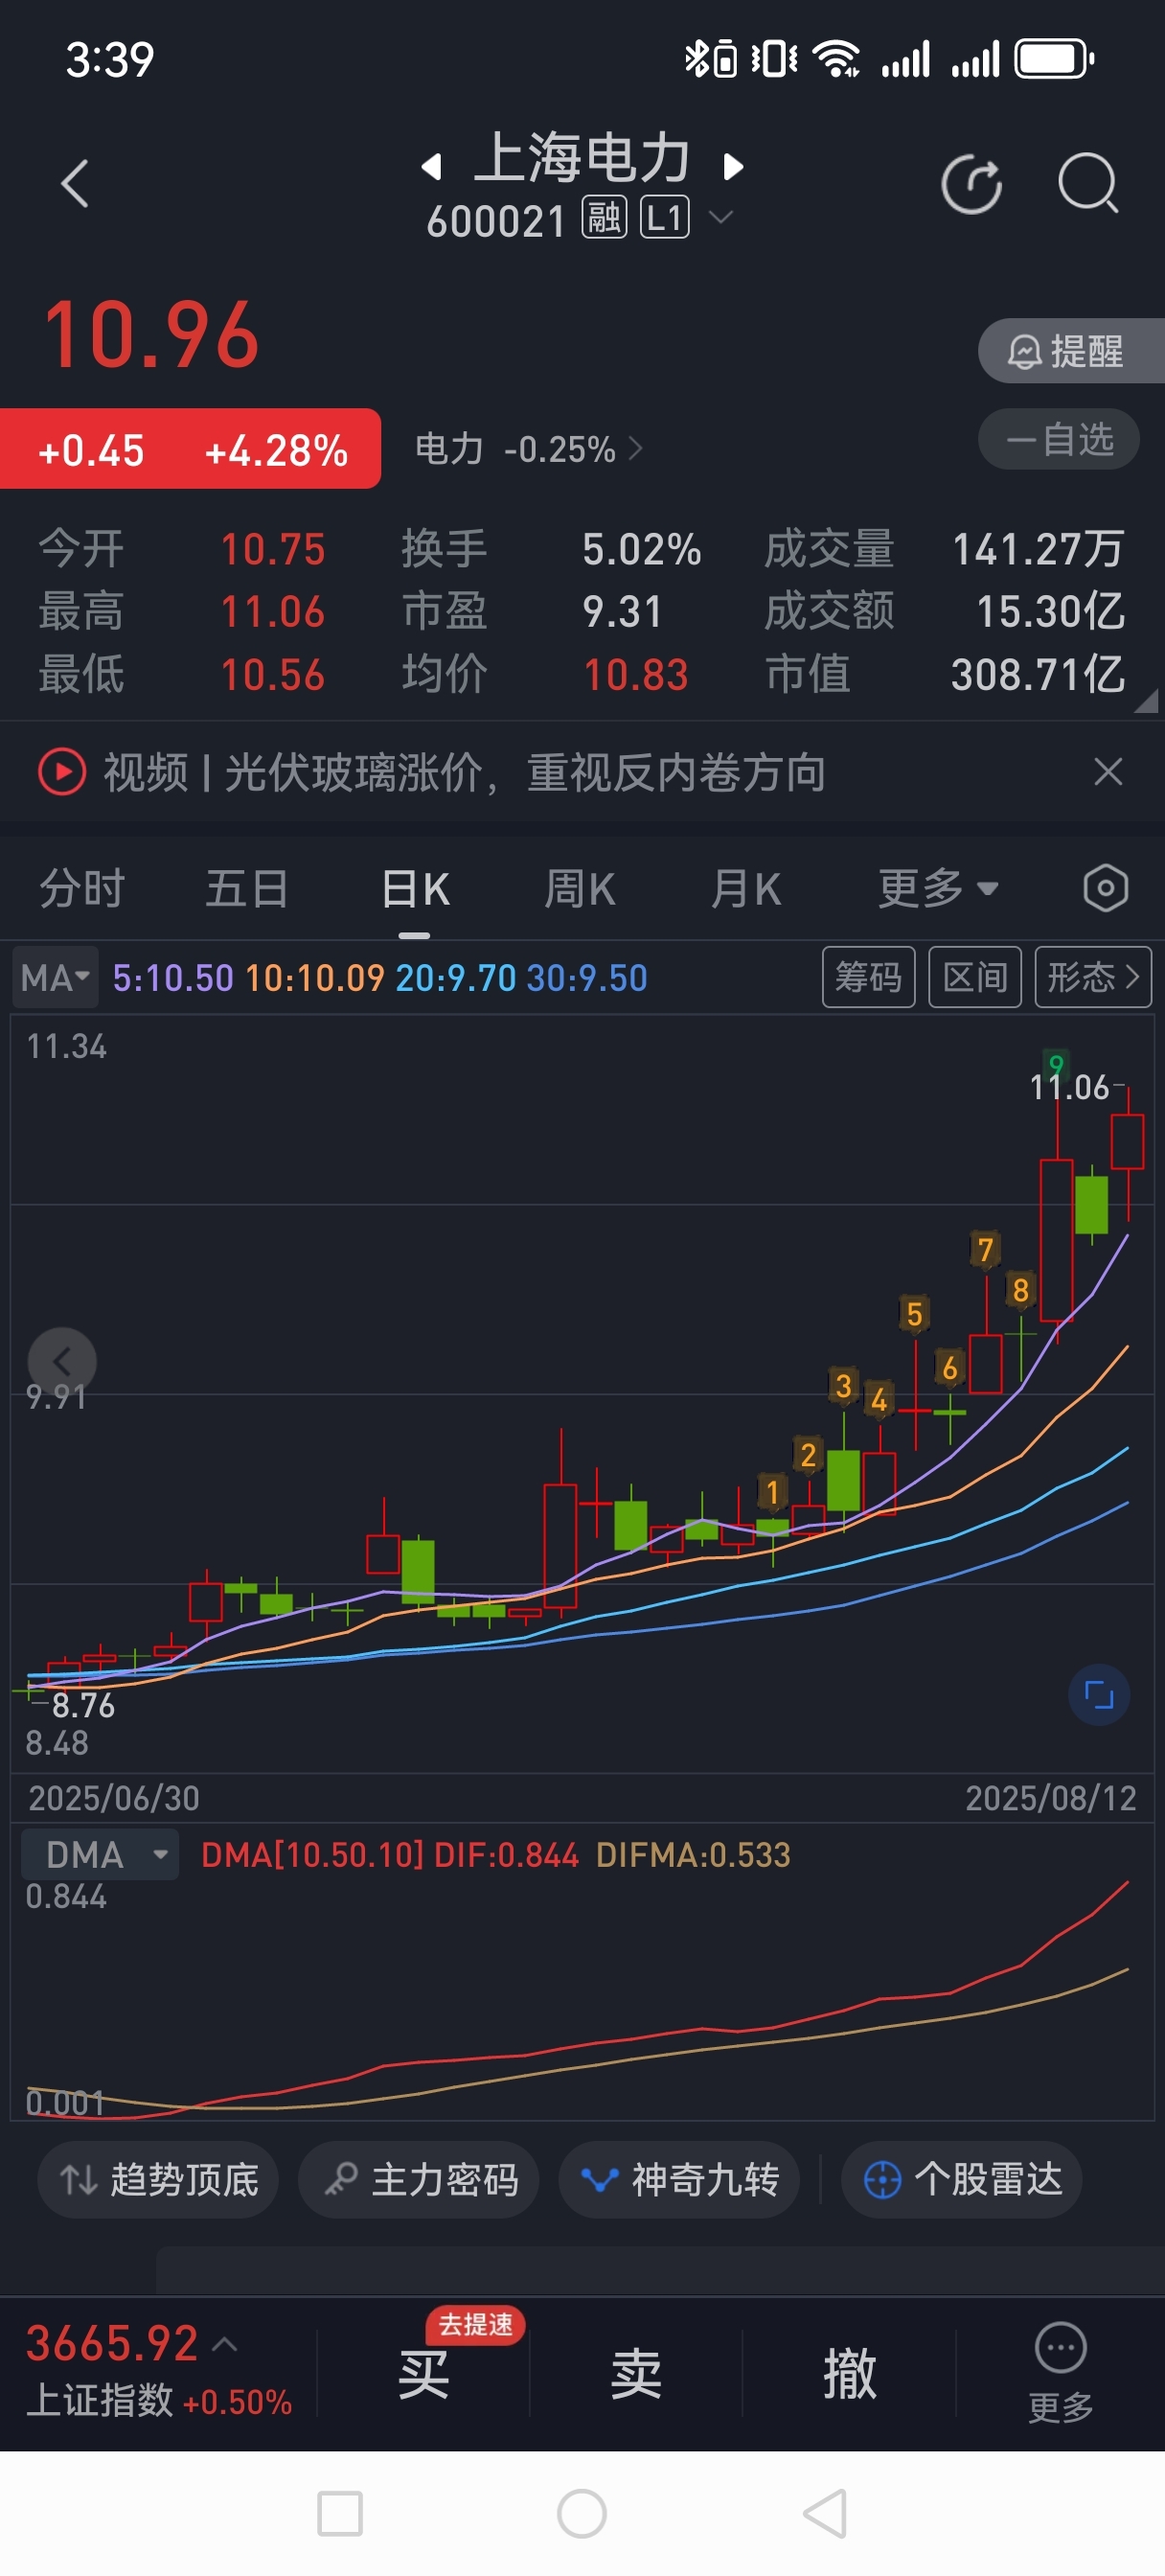
Task: Tap the DIF:0.844 indicator value
Action: coord(506,1855)
